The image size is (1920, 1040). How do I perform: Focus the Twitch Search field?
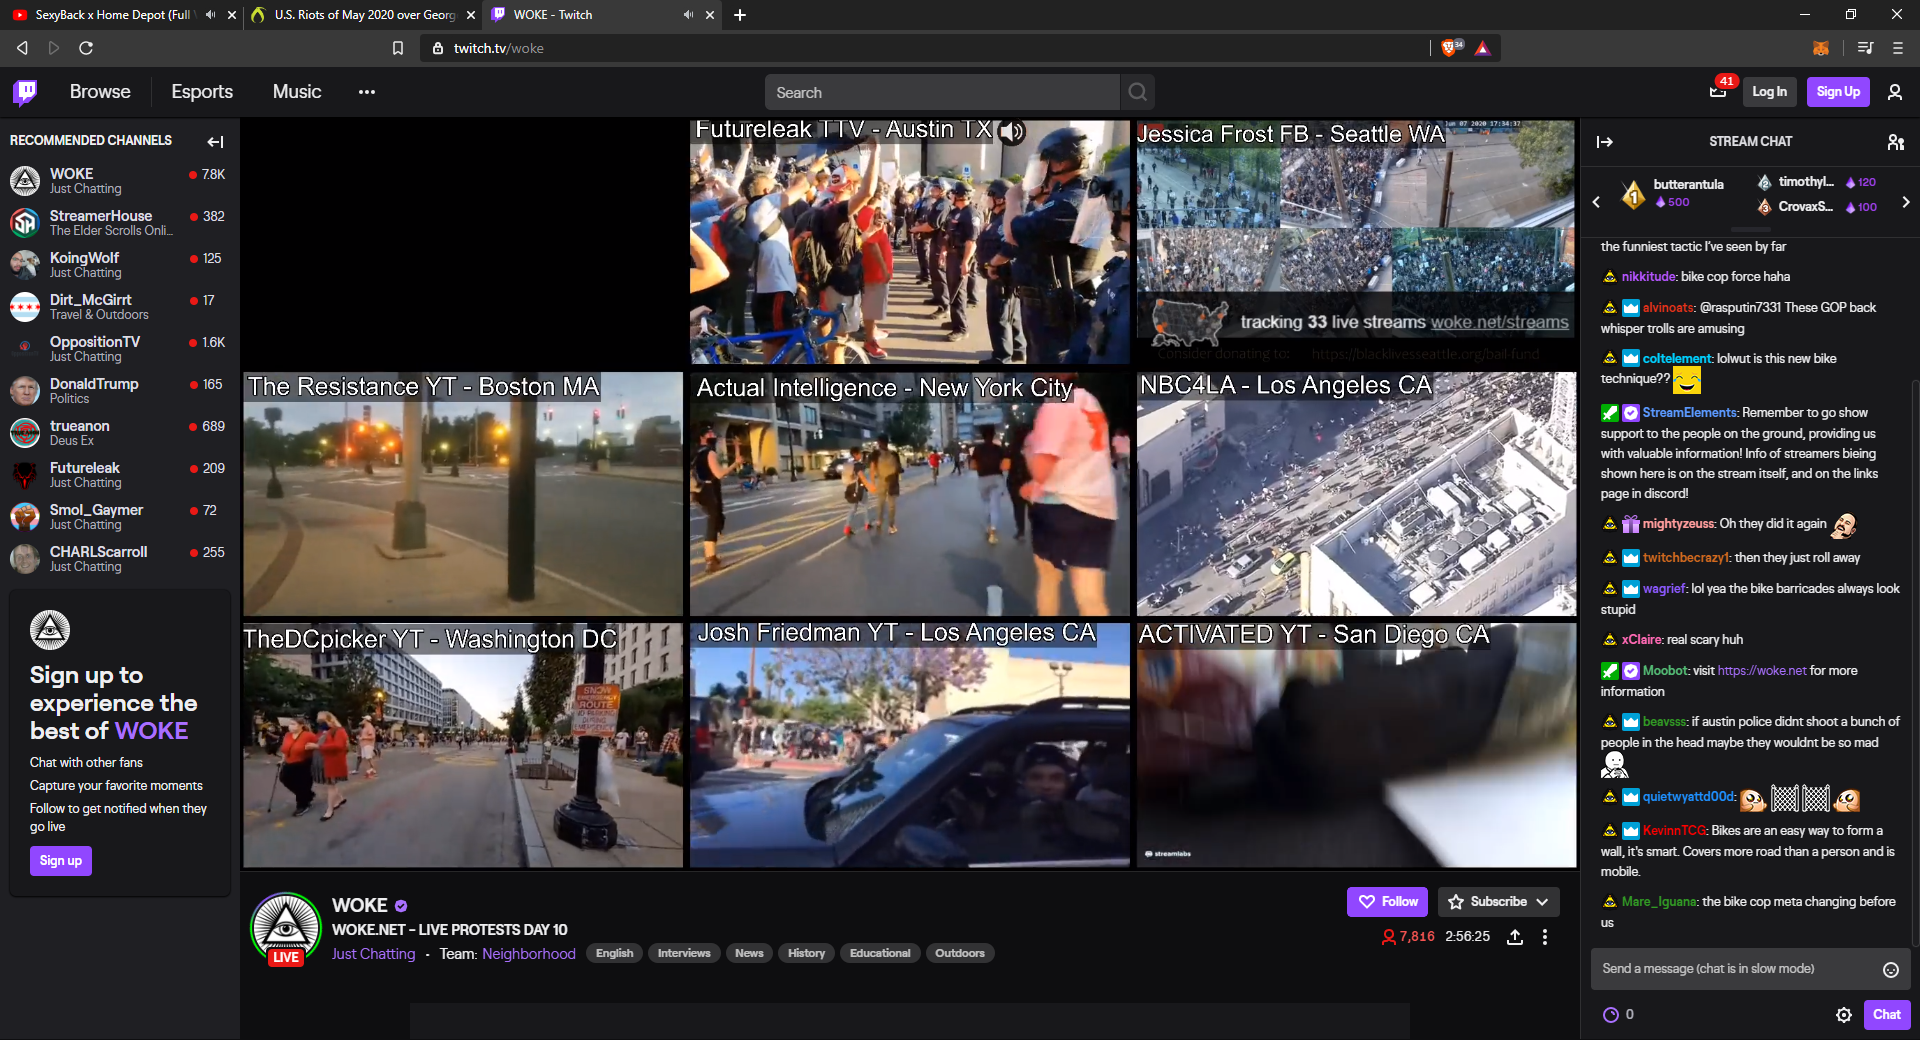pyautogui.click(x=943, y=92)
